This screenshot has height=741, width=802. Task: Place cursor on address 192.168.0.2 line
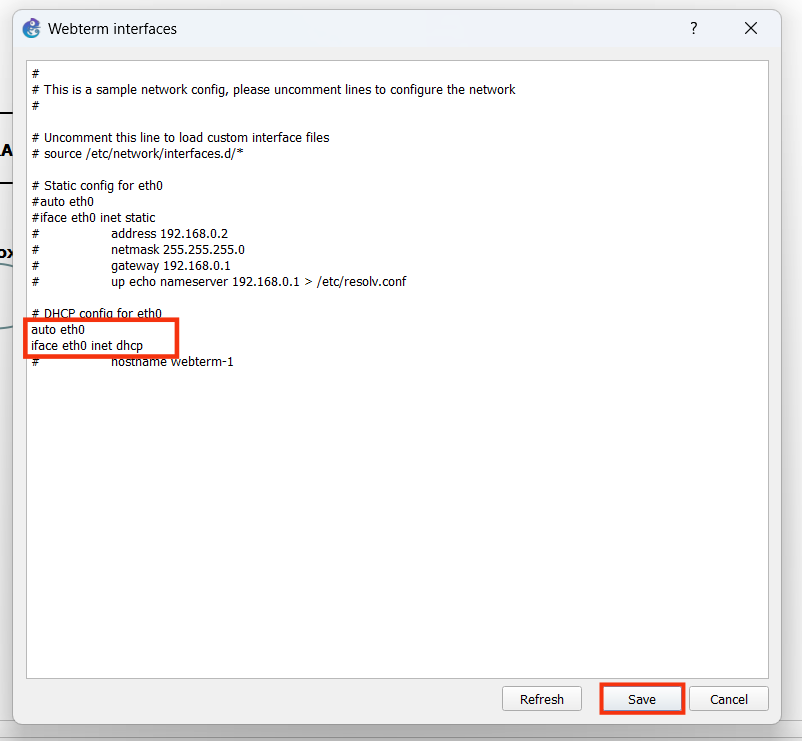coord(169,234)
